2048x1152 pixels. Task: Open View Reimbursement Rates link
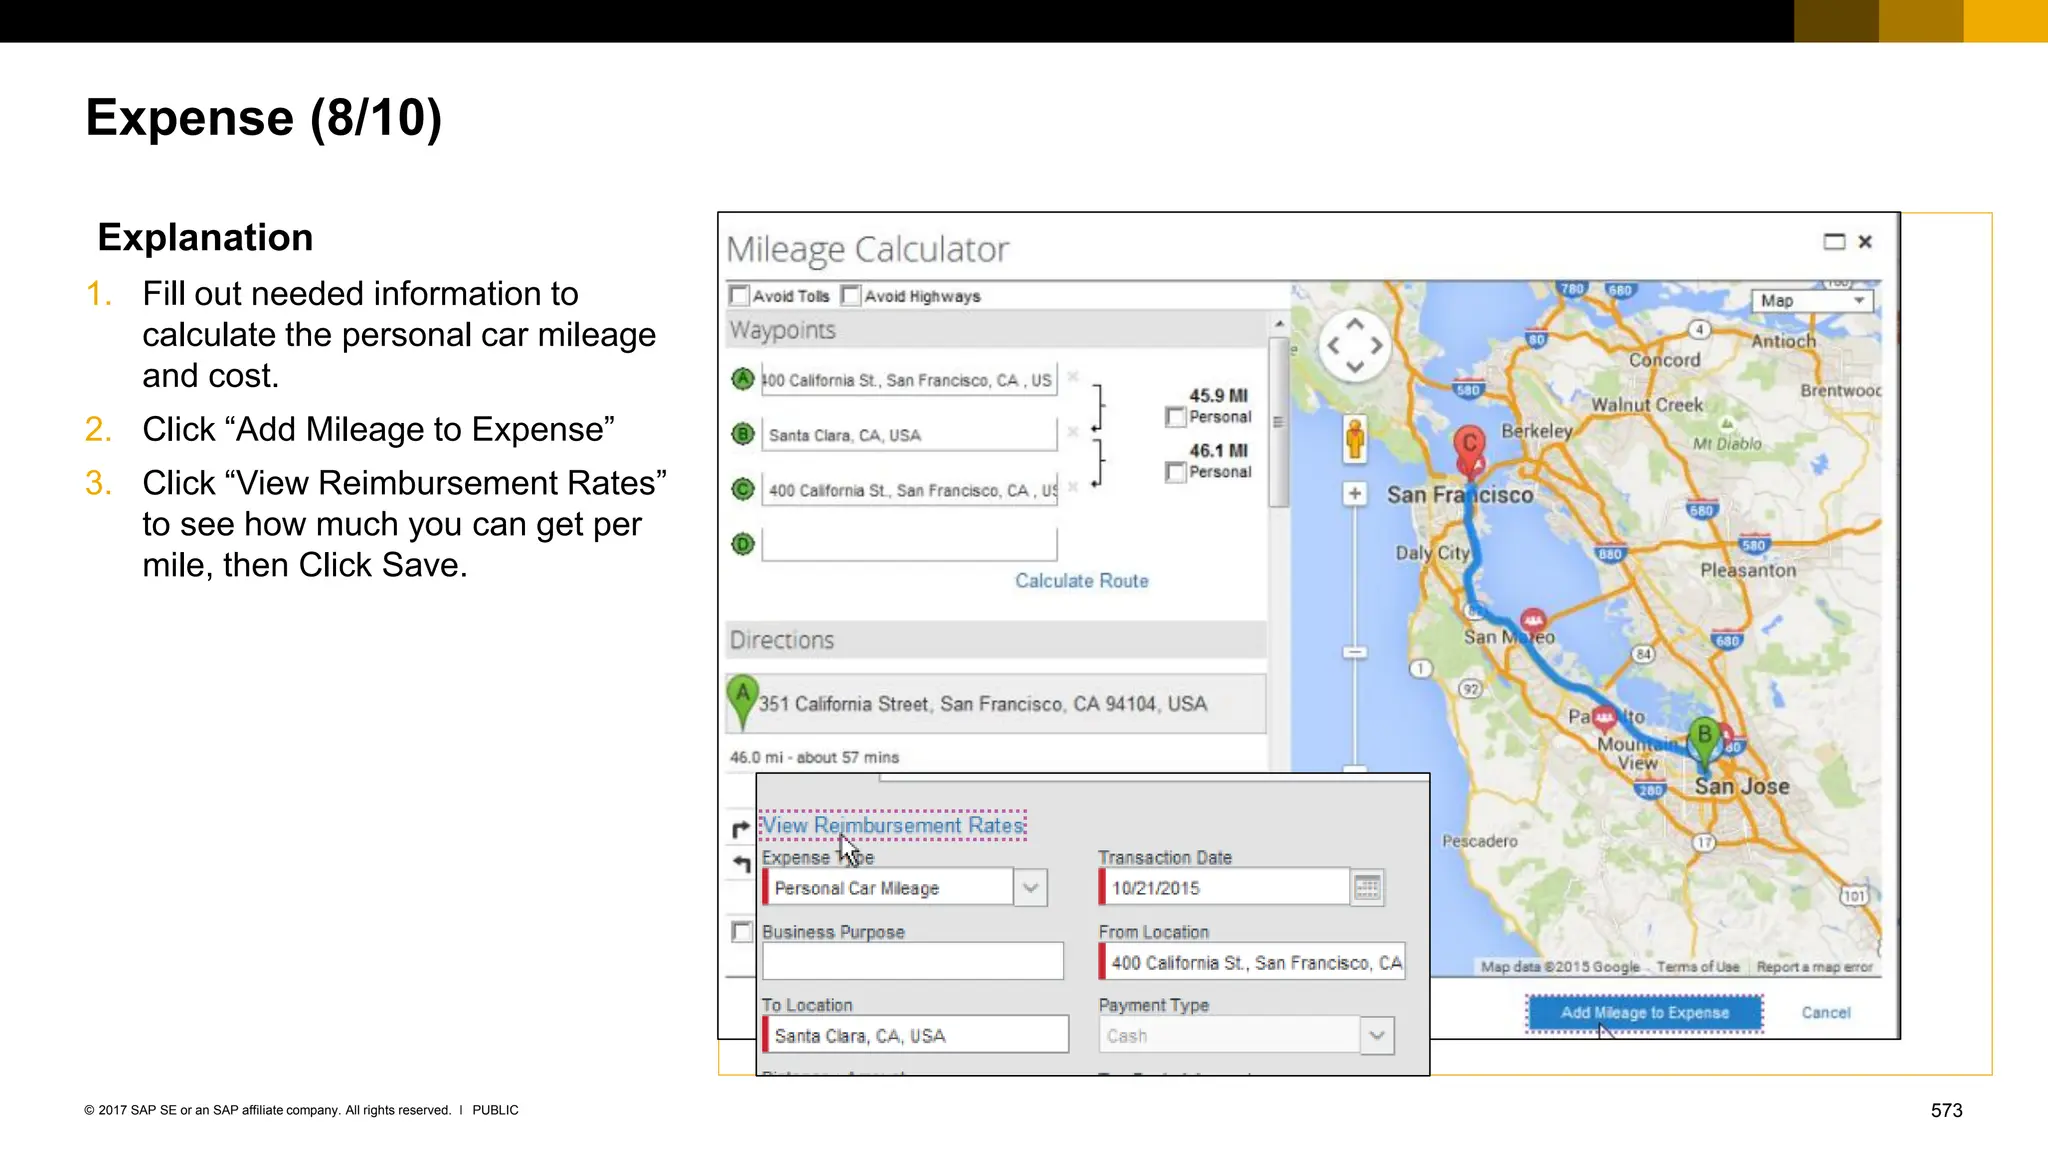click(893, 826)
